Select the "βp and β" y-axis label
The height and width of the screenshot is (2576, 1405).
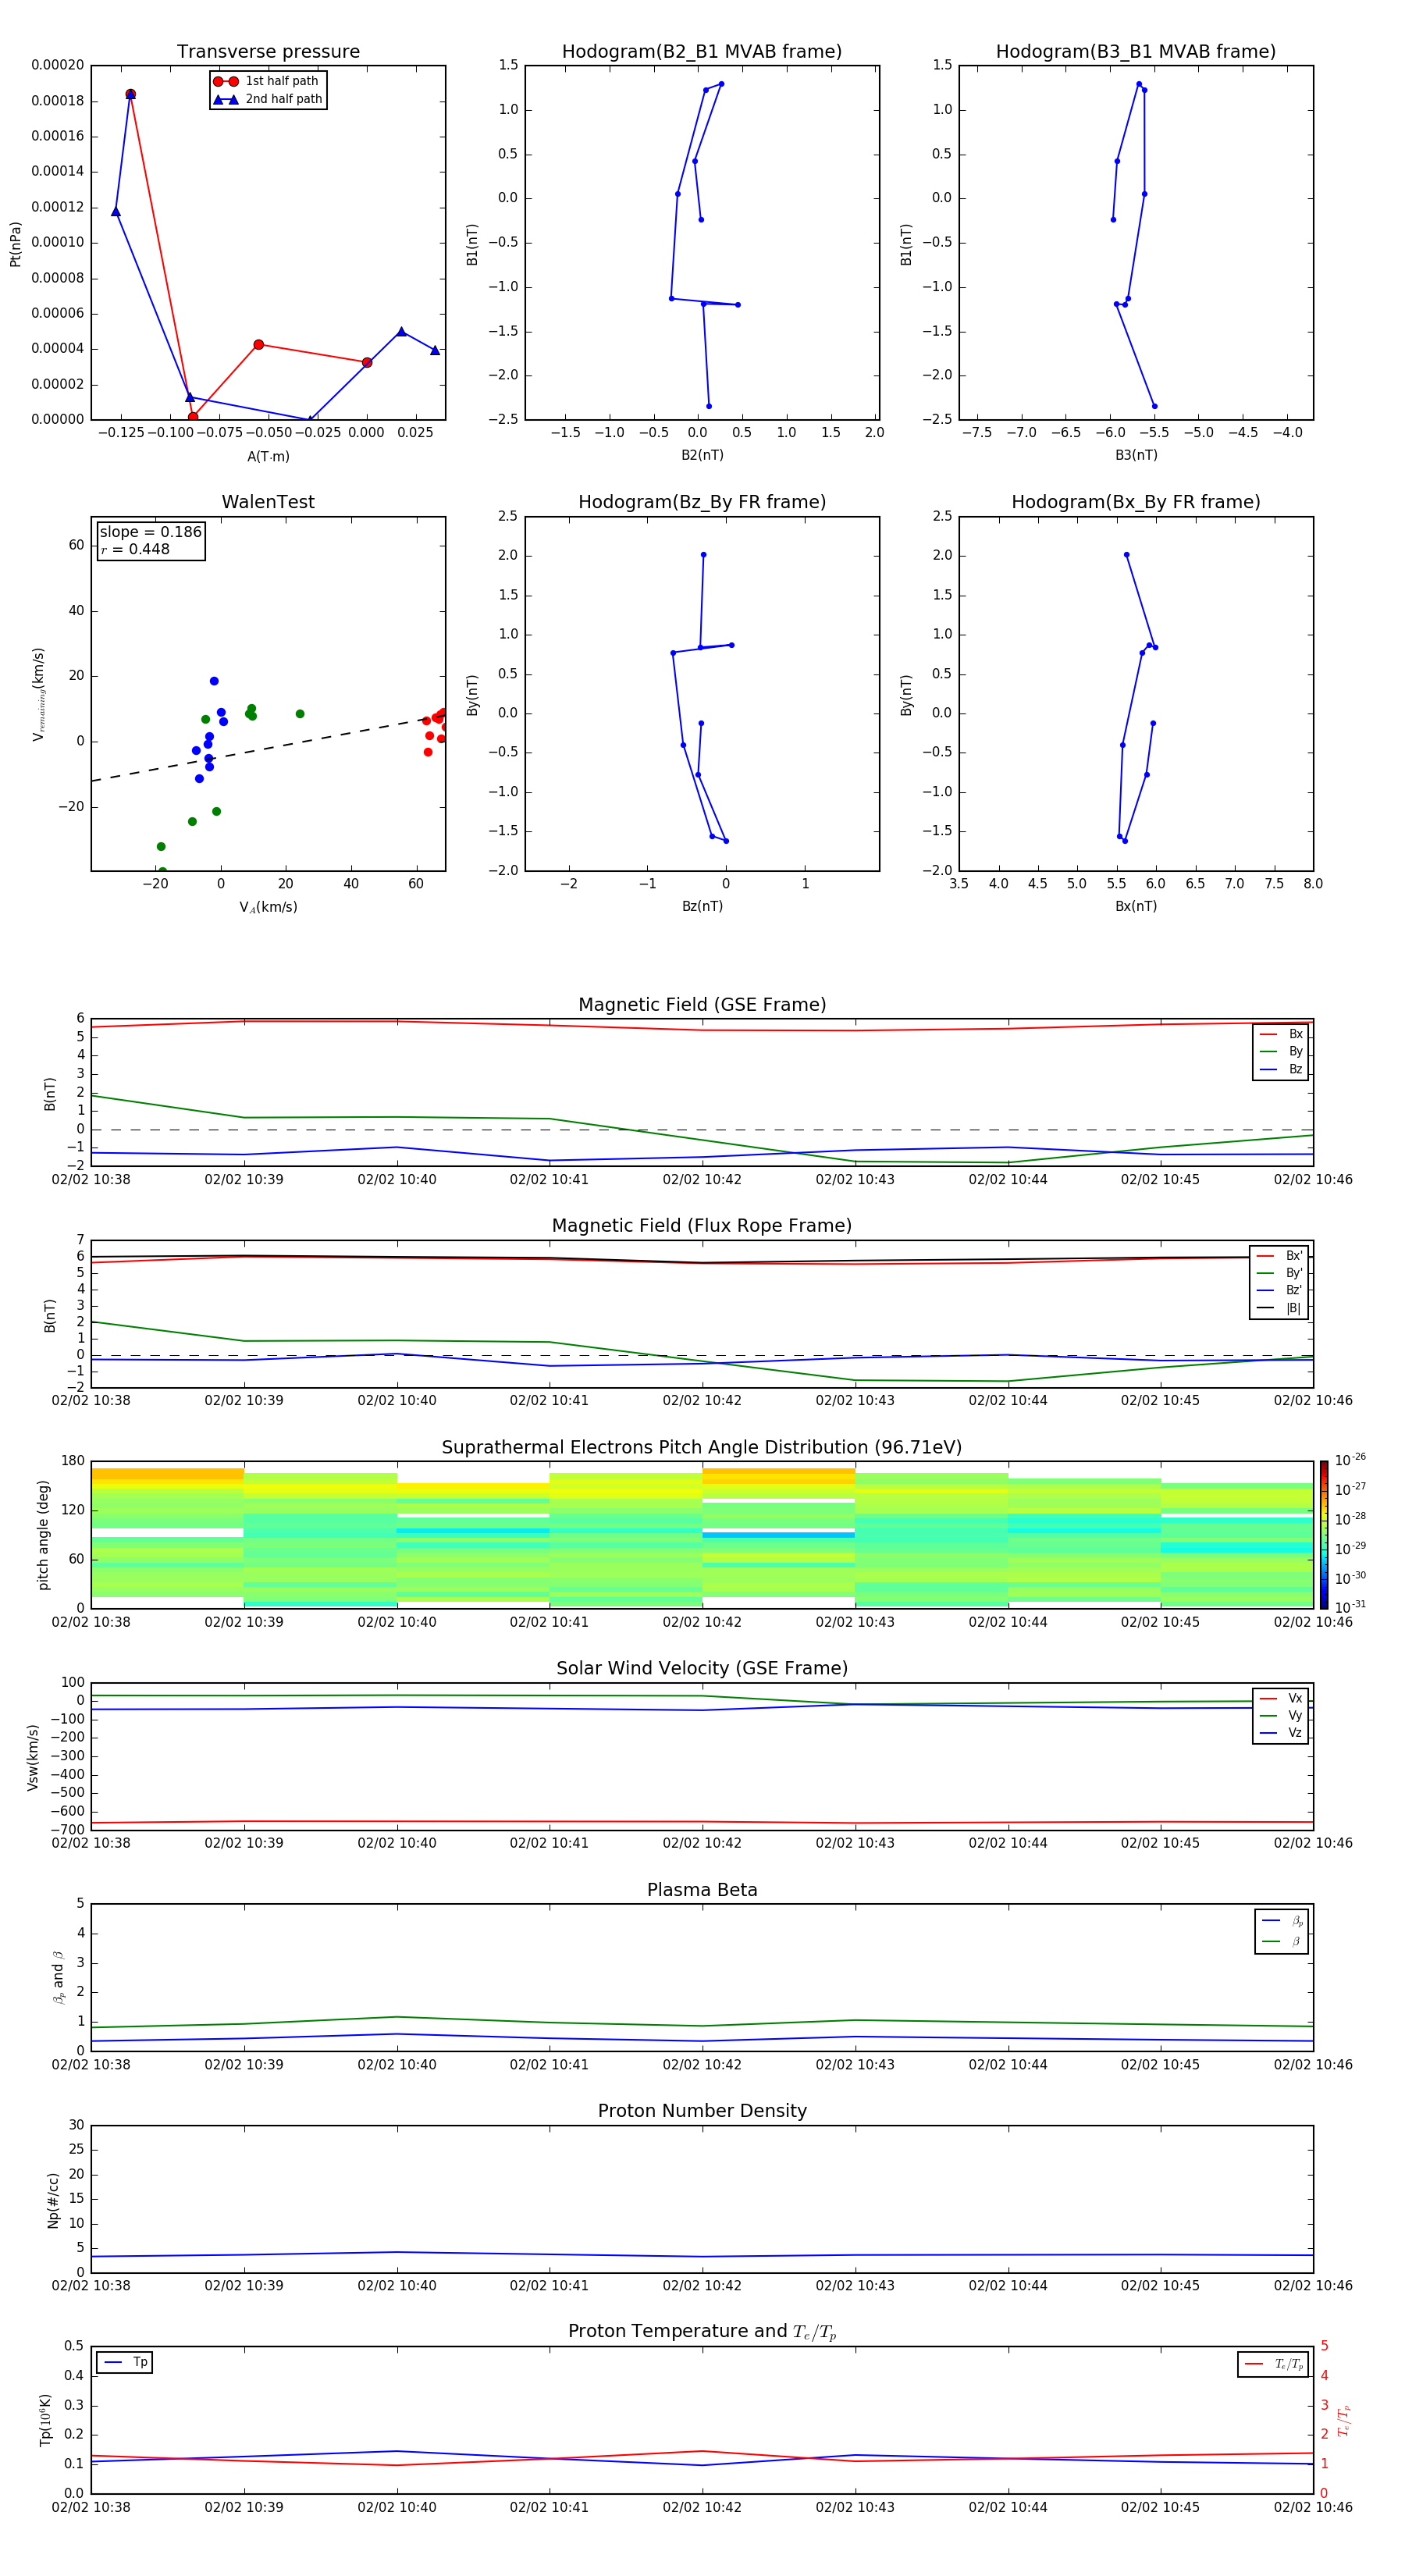(x=58, y=1977)
